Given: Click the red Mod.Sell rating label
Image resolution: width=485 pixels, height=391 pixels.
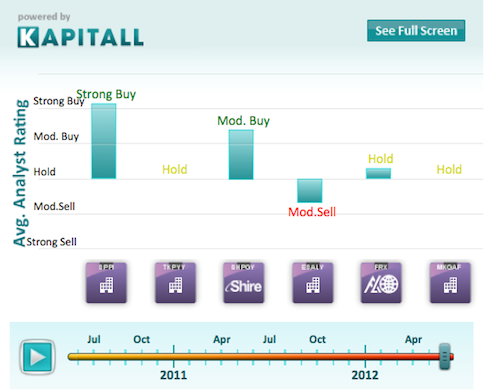Looking at the screenshot, I should pos(312,212).
